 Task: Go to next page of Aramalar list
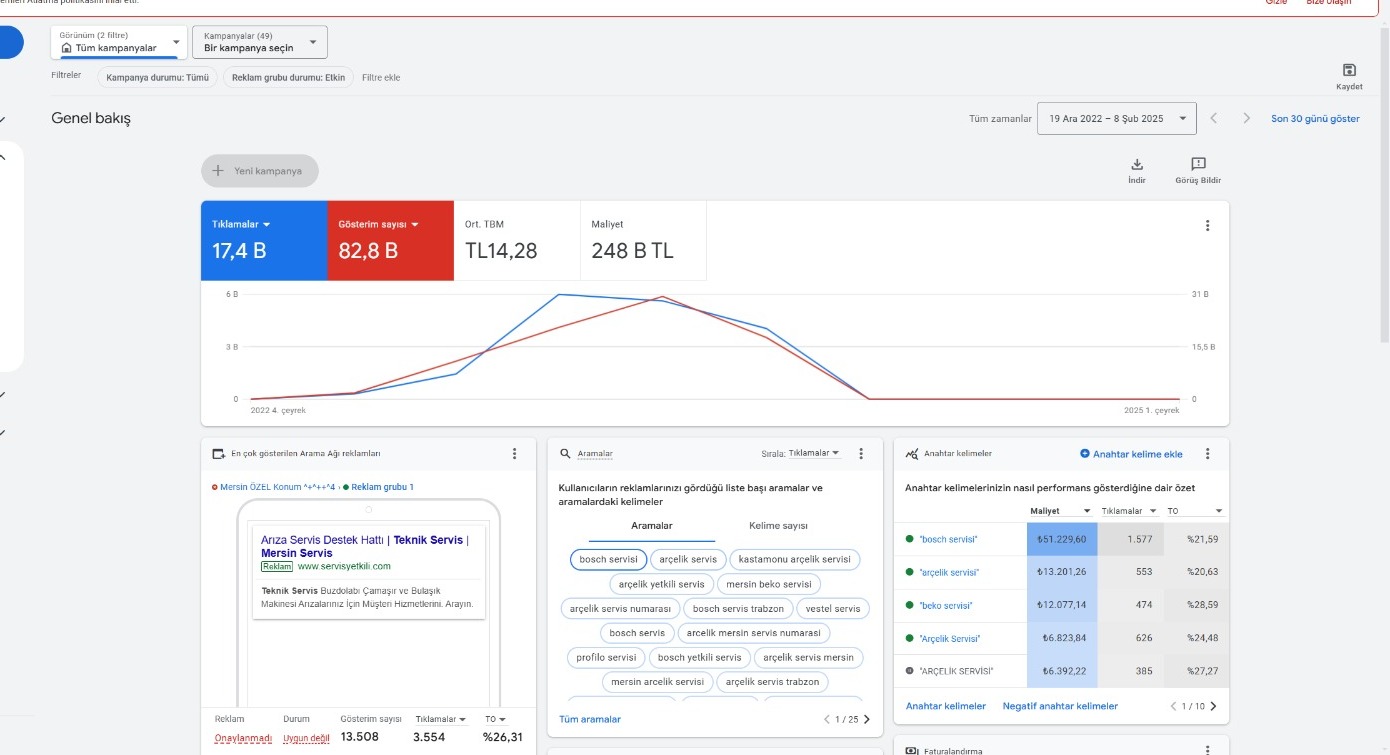[866, 719]
